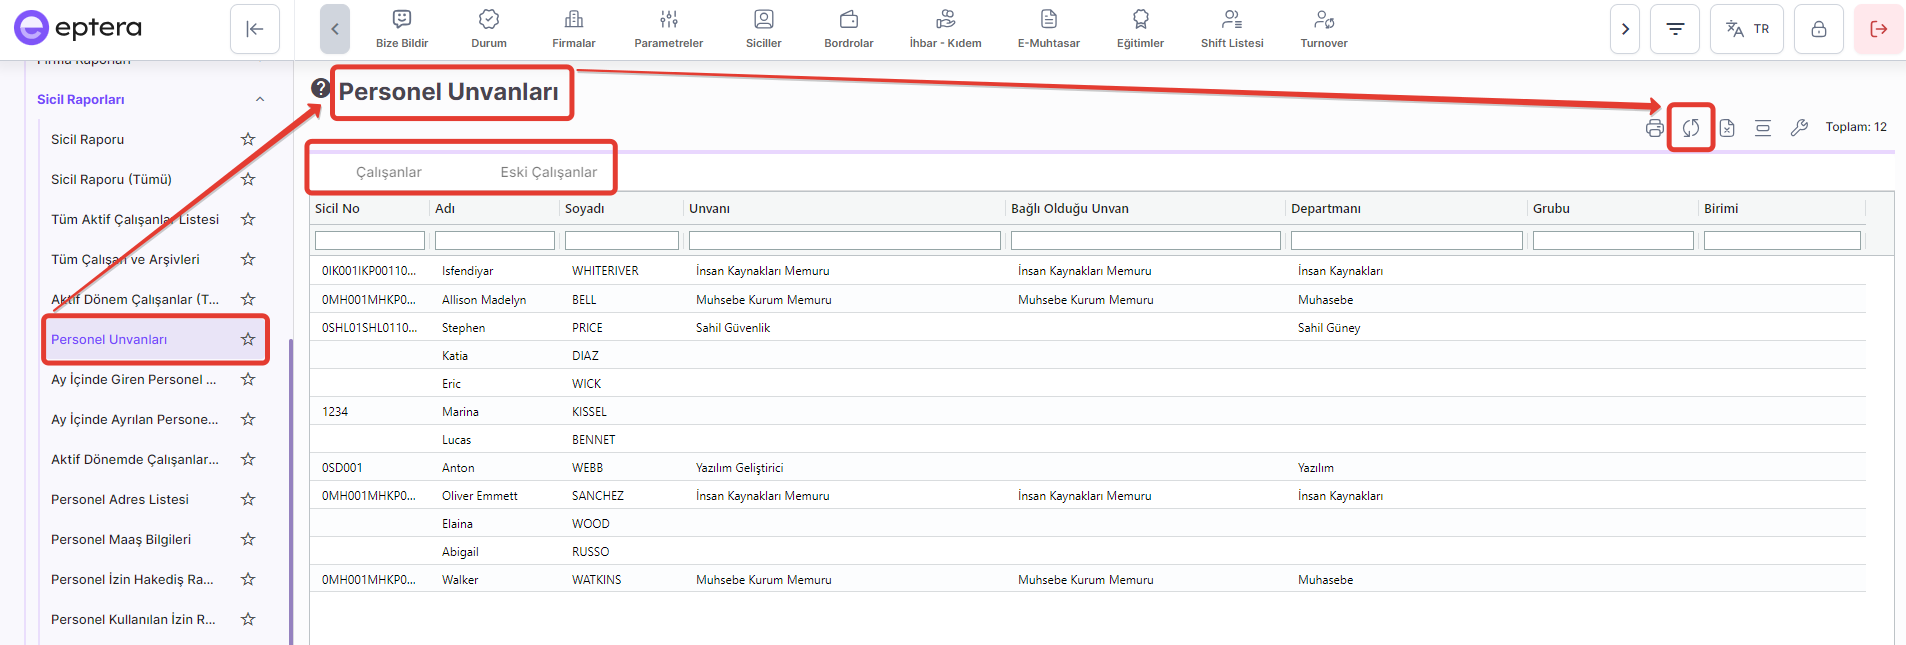Click the lock icon in top bar
The width and height of the screenshot is (1906, 645).
[1818, 29]
